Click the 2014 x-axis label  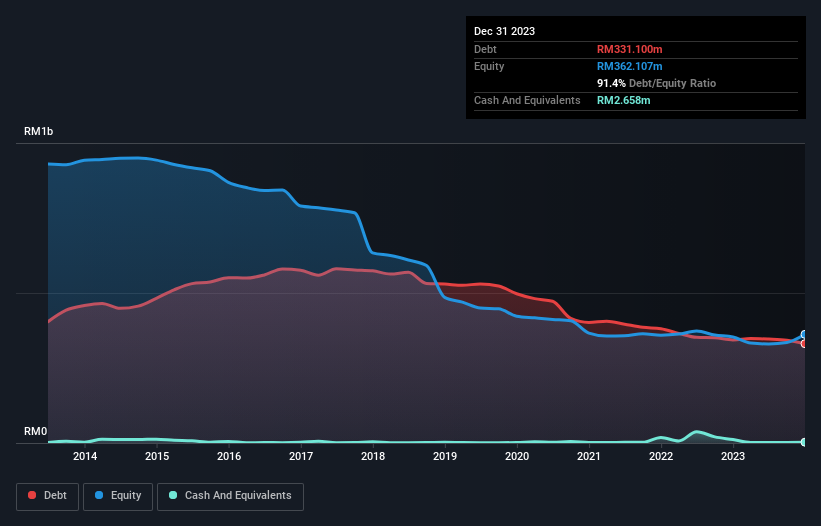coord(85,456)
